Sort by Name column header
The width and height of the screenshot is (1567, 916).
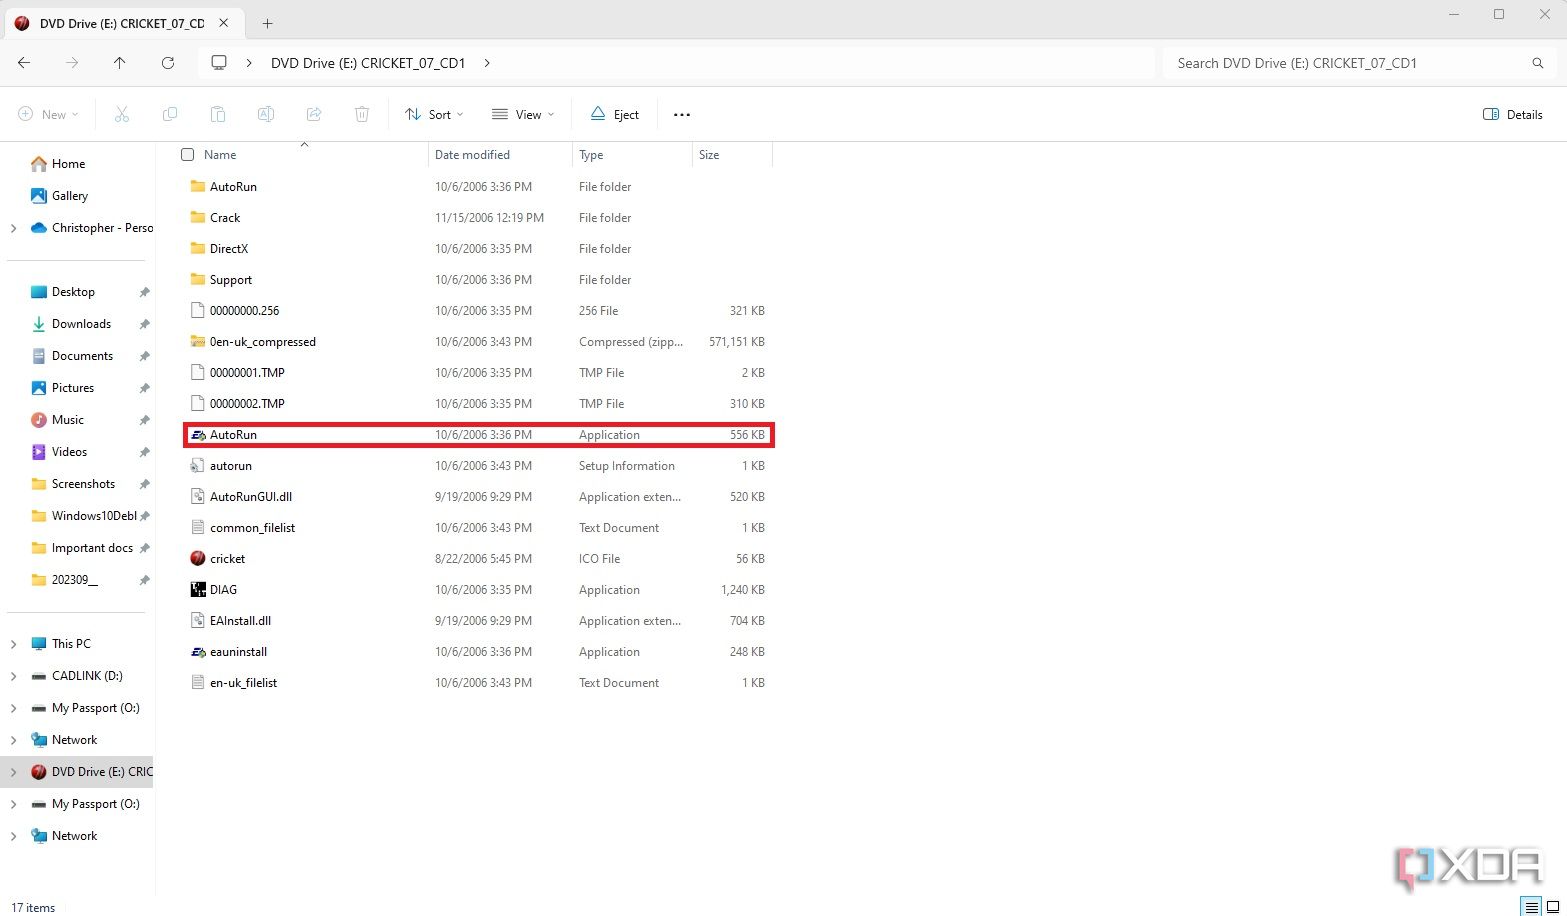pyautogui.click(x=220, y=155)
